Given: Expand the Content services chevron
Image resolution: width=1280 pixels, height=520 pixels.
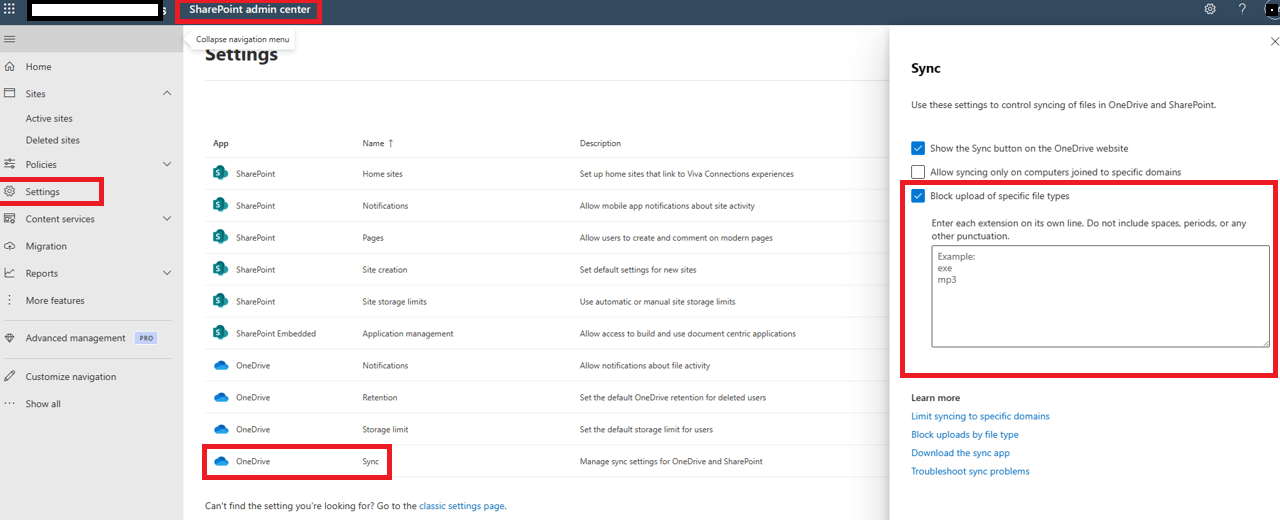Looking at the screenshot, I should (167, 219).
